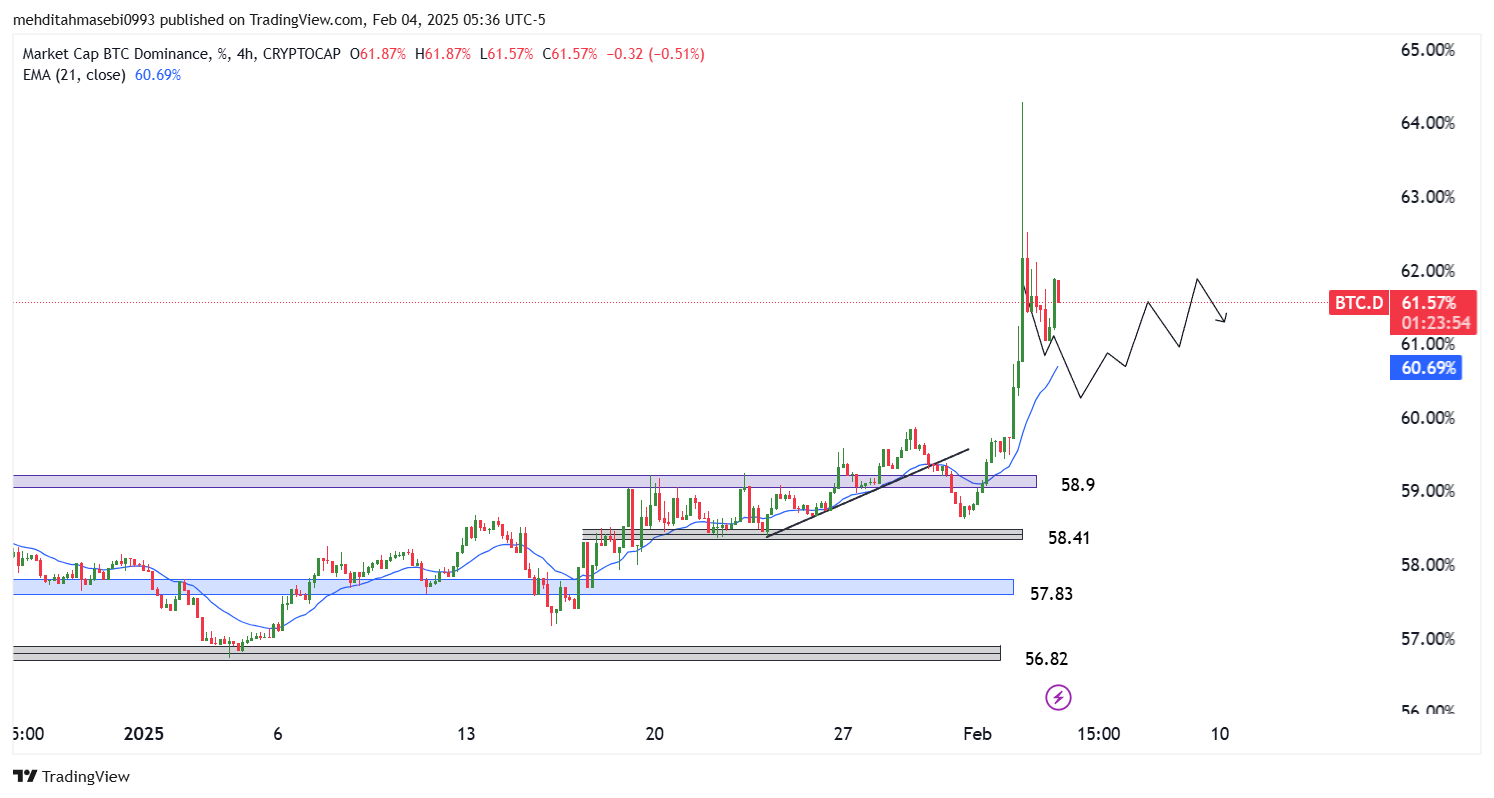Click the '10' date on time axis
1494x798 pixels.
click(1220, 734)
